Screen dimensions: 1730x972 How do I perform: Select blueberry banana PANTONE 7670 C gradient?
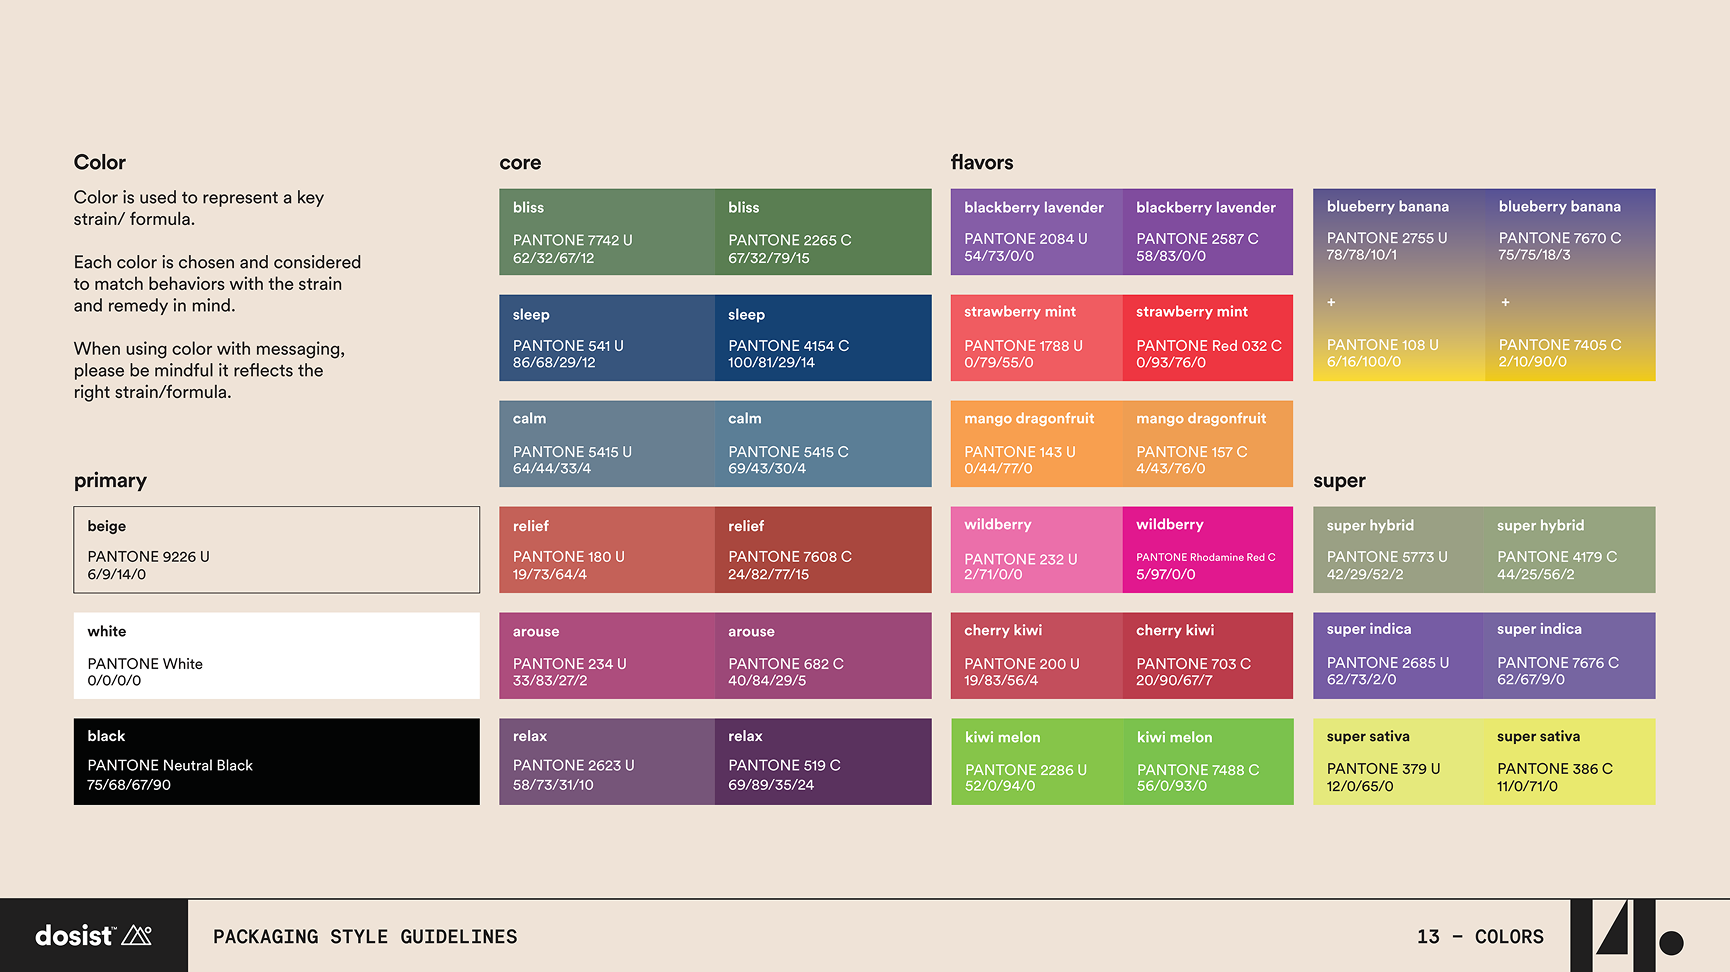pos(1570,285)
